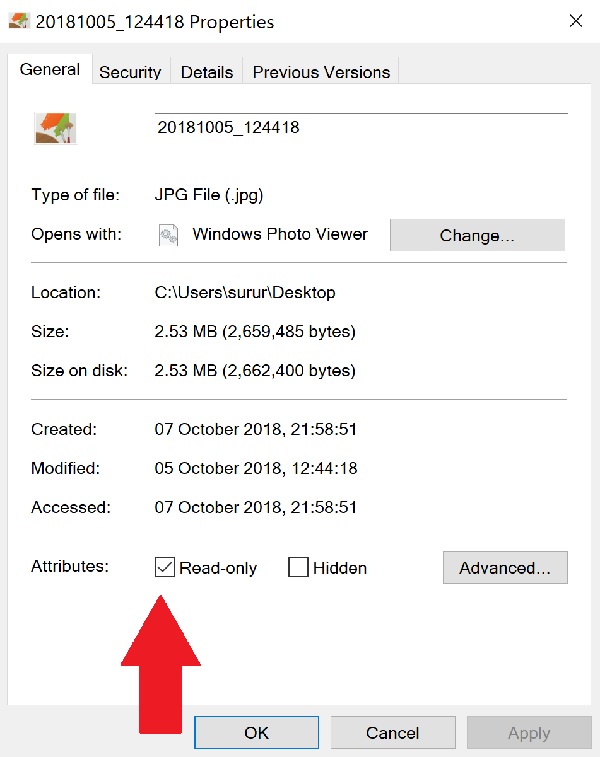Viewport: 600px width, 757px height.
Task: Click the Size on disk value
Action: click(255, 371)
